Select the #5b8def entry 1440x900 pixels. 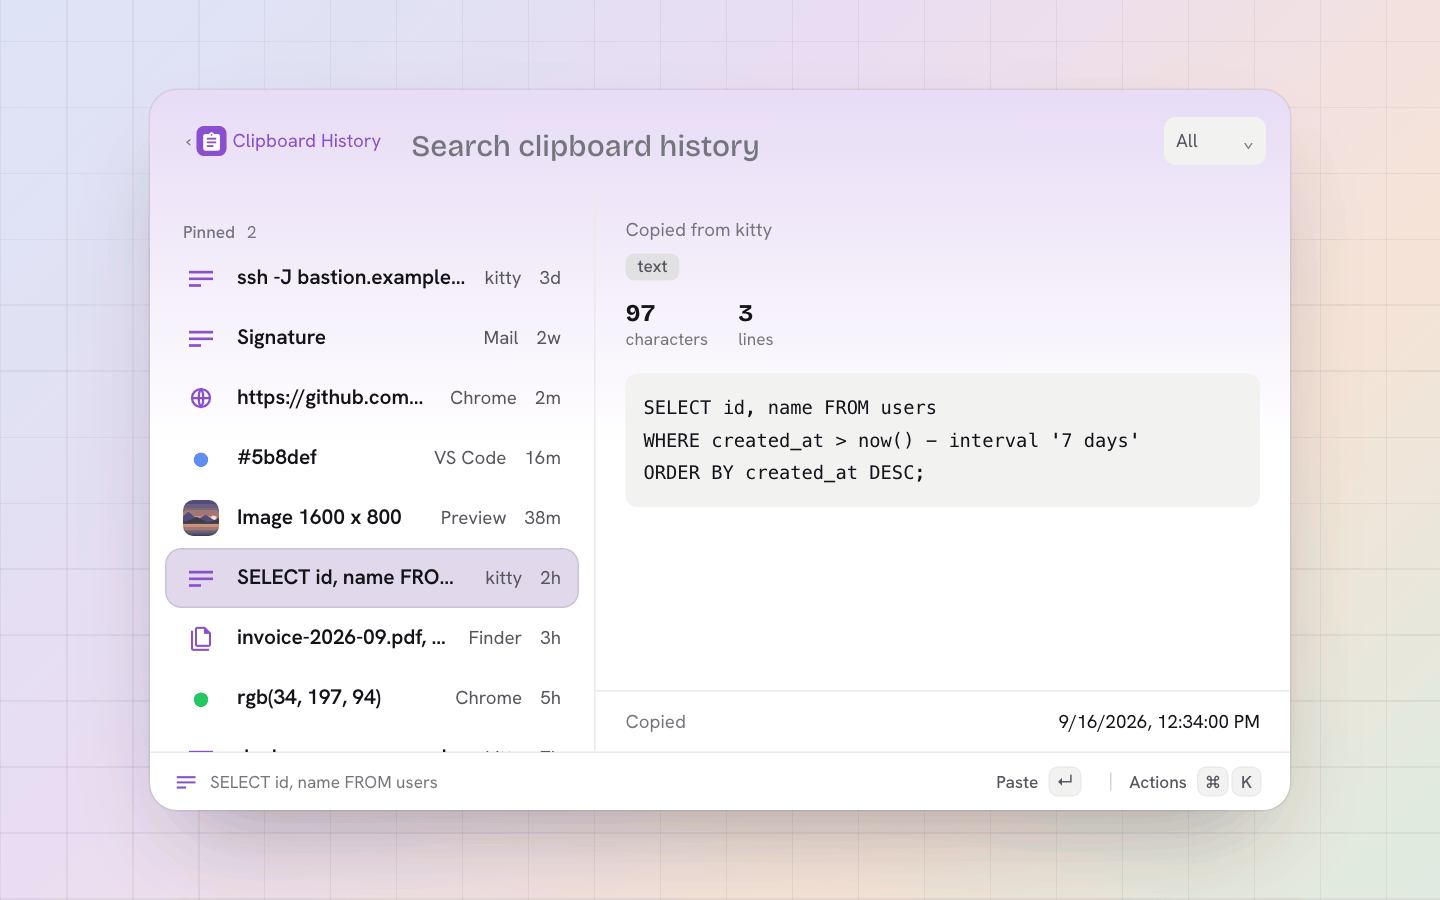[372, 458]
